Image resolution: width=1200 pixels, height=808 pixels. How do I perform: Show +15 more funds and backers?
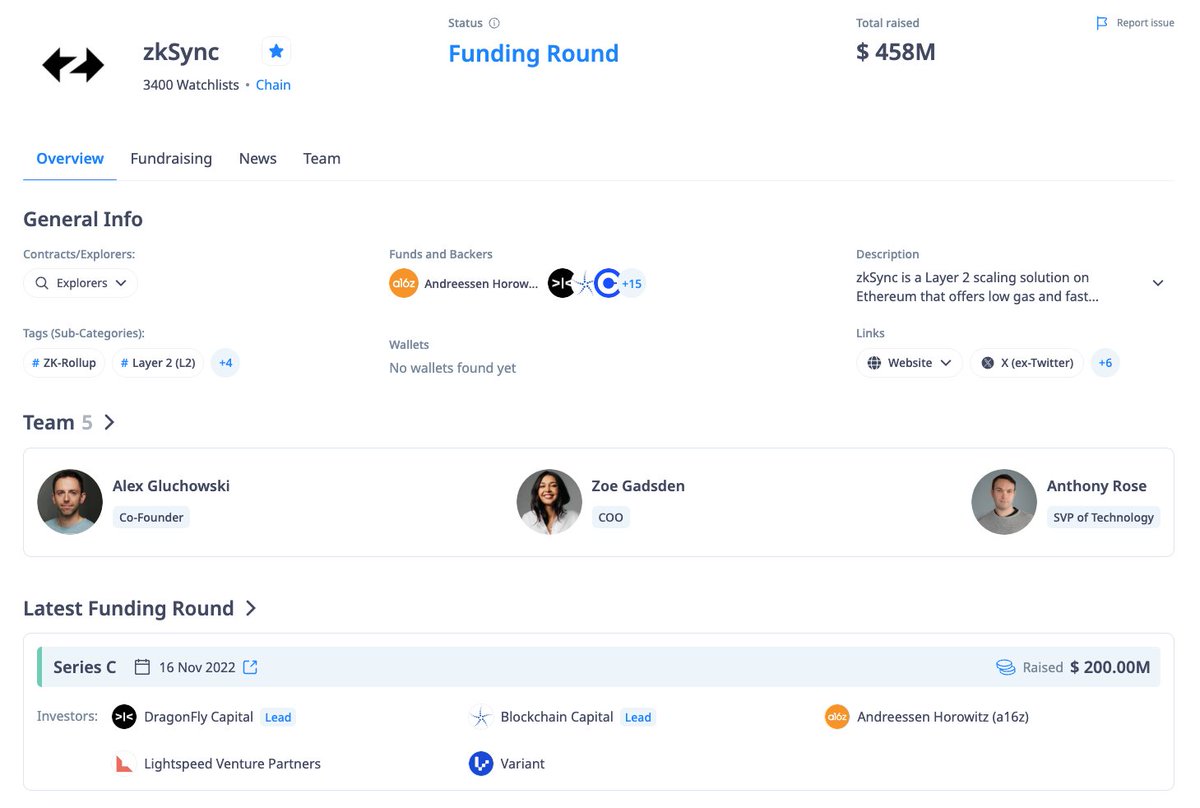[x=632, y=284]
